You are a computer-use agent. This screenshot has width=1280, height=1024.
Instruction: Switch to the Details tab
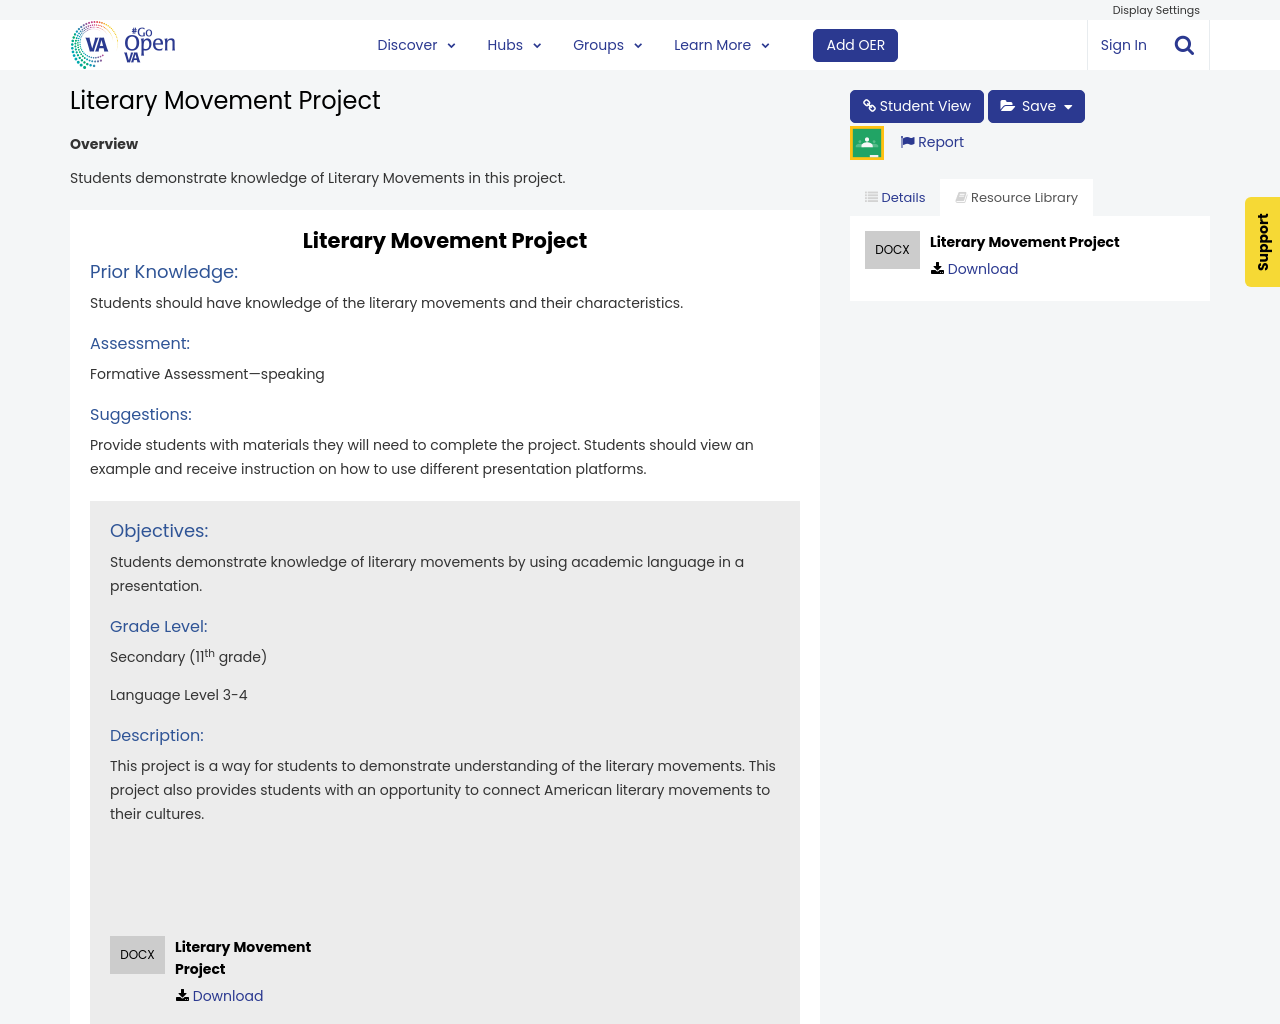tap(894, 196)
